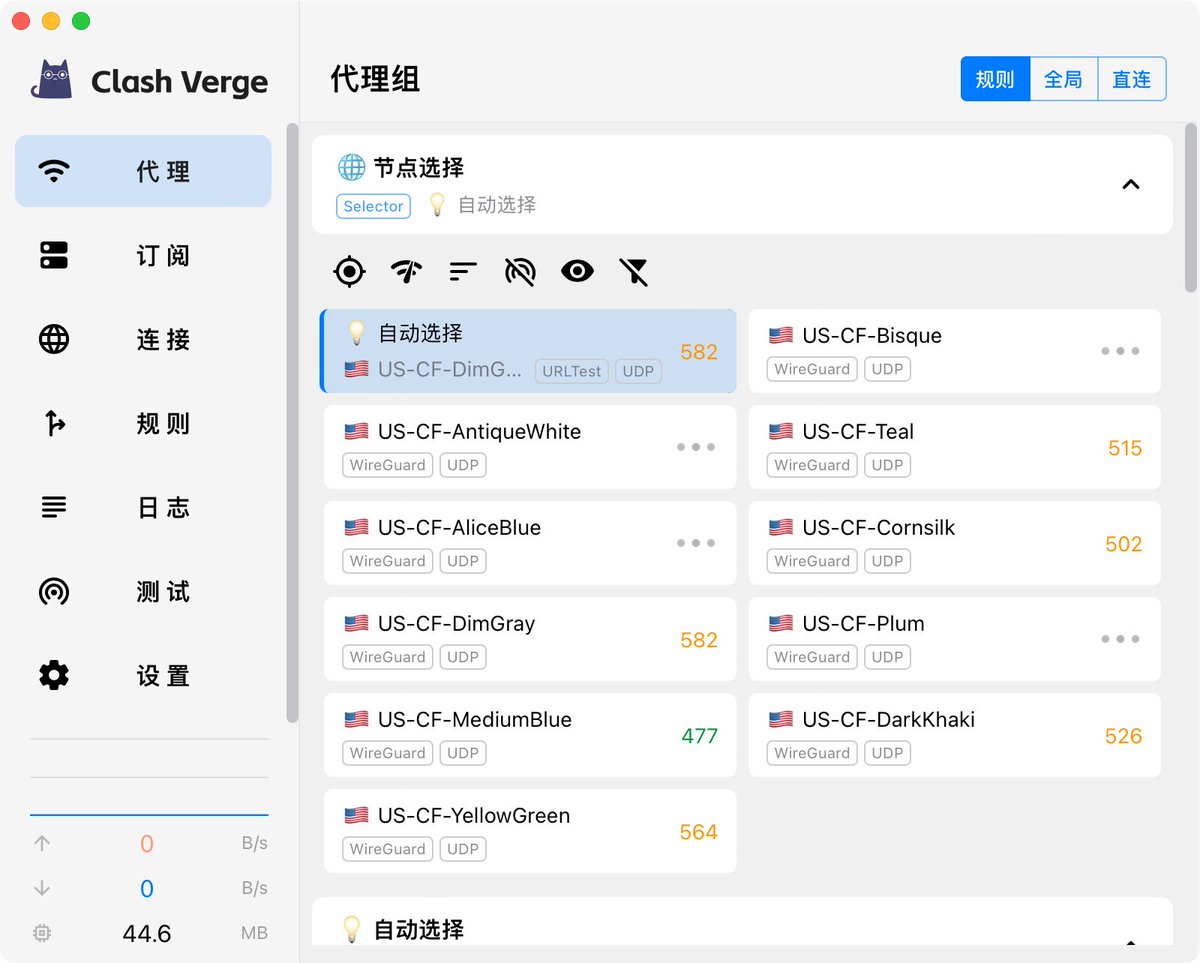1200x963 pixels.
Task: Click the sort order icon
Action: pyautogui.click(x=463, y=271)
